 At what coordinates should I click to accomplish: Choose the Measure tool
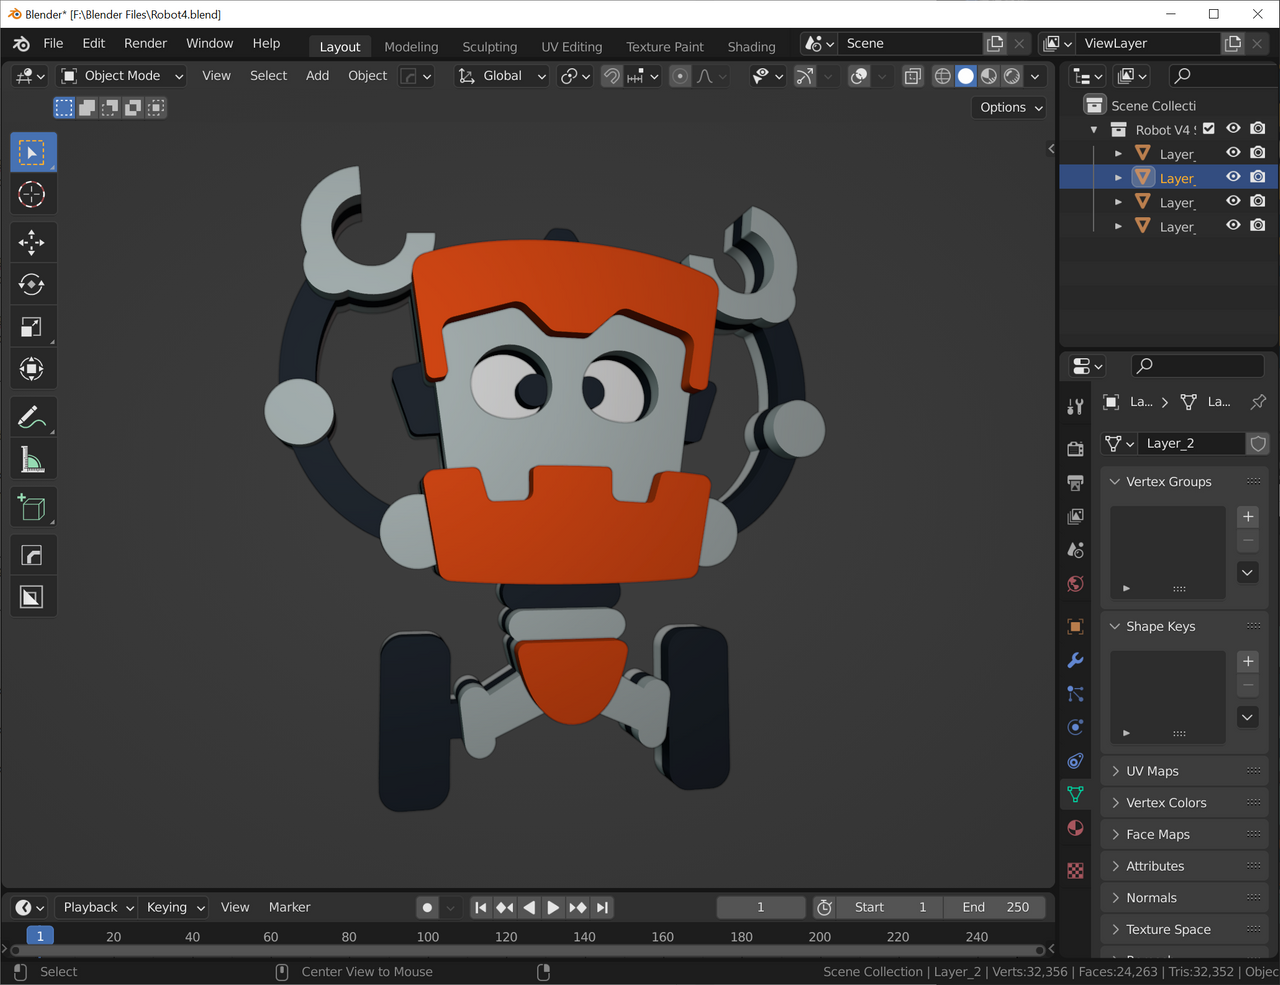(x=32, y=460)
